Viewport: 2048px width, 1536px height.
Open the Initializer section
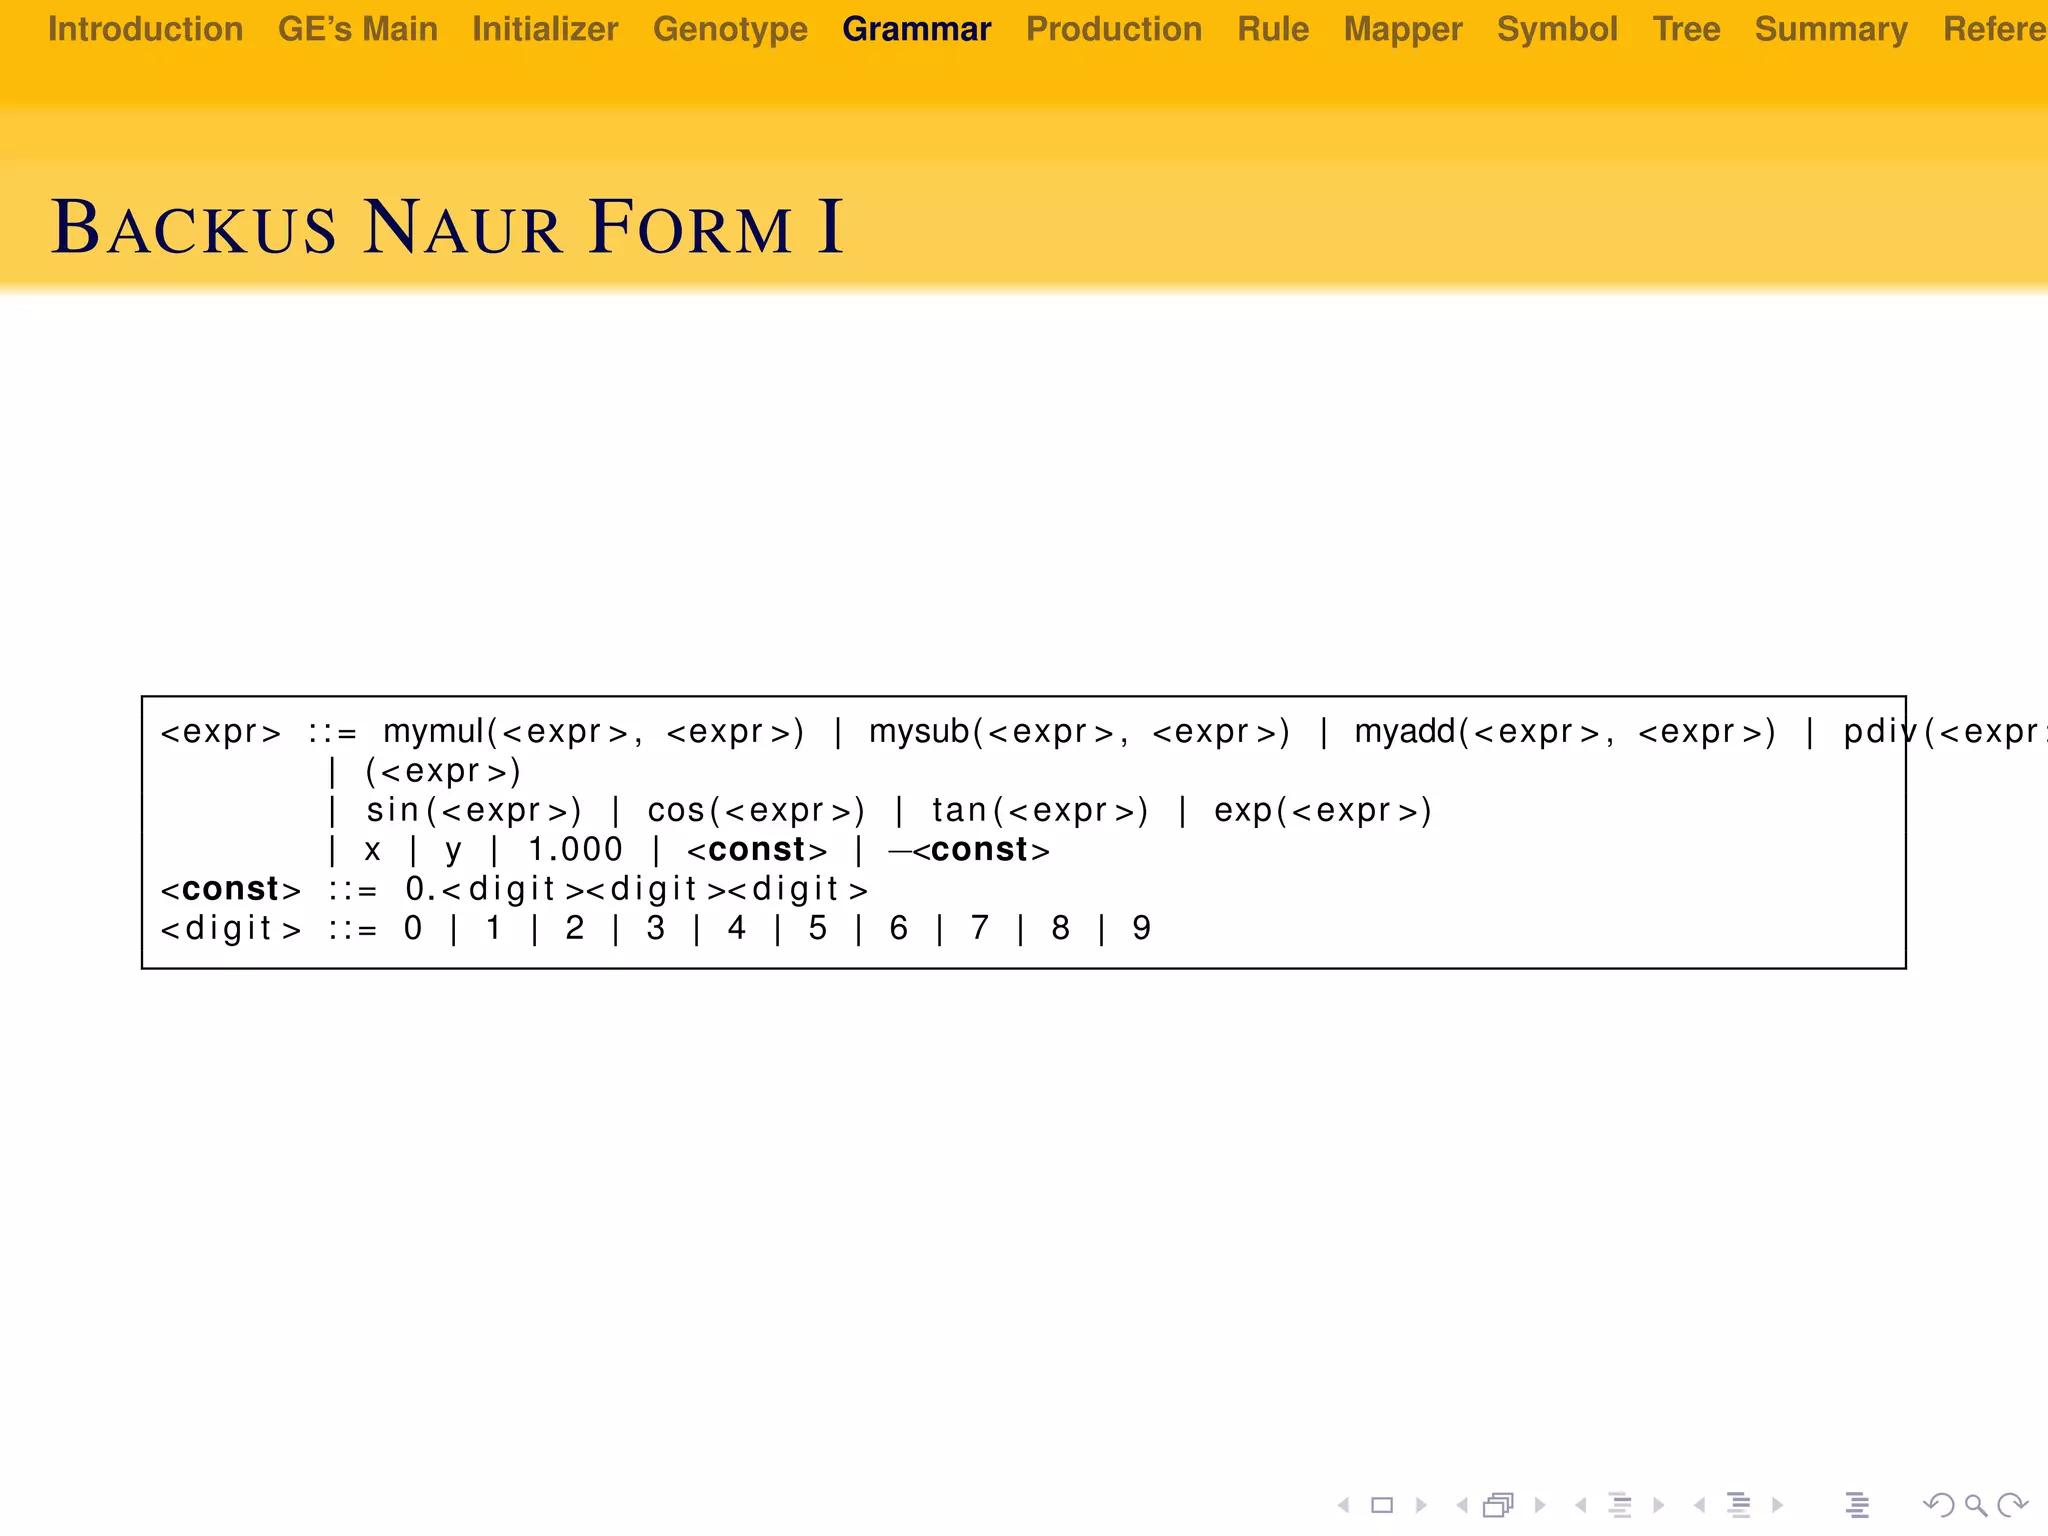point(545,29)
